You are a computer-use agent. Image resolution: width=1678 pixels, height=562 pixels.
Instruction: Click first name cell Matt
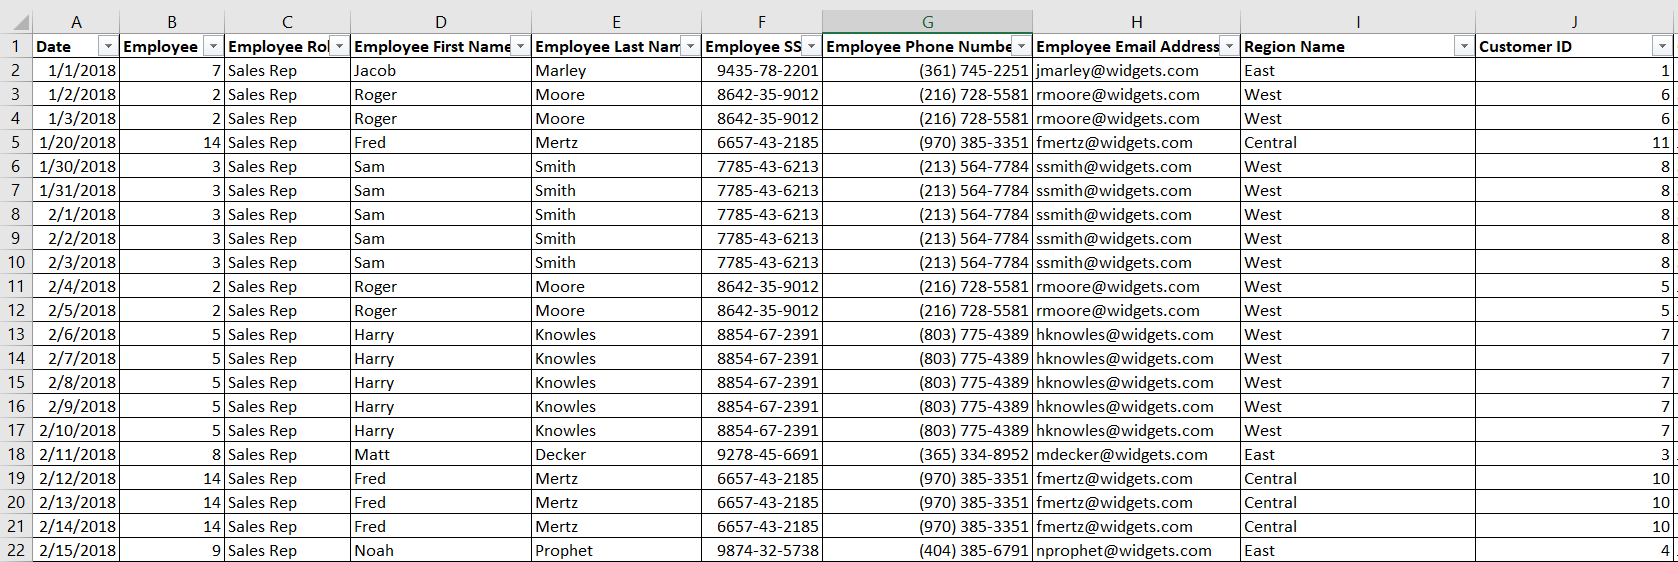[x=441, y=454]
